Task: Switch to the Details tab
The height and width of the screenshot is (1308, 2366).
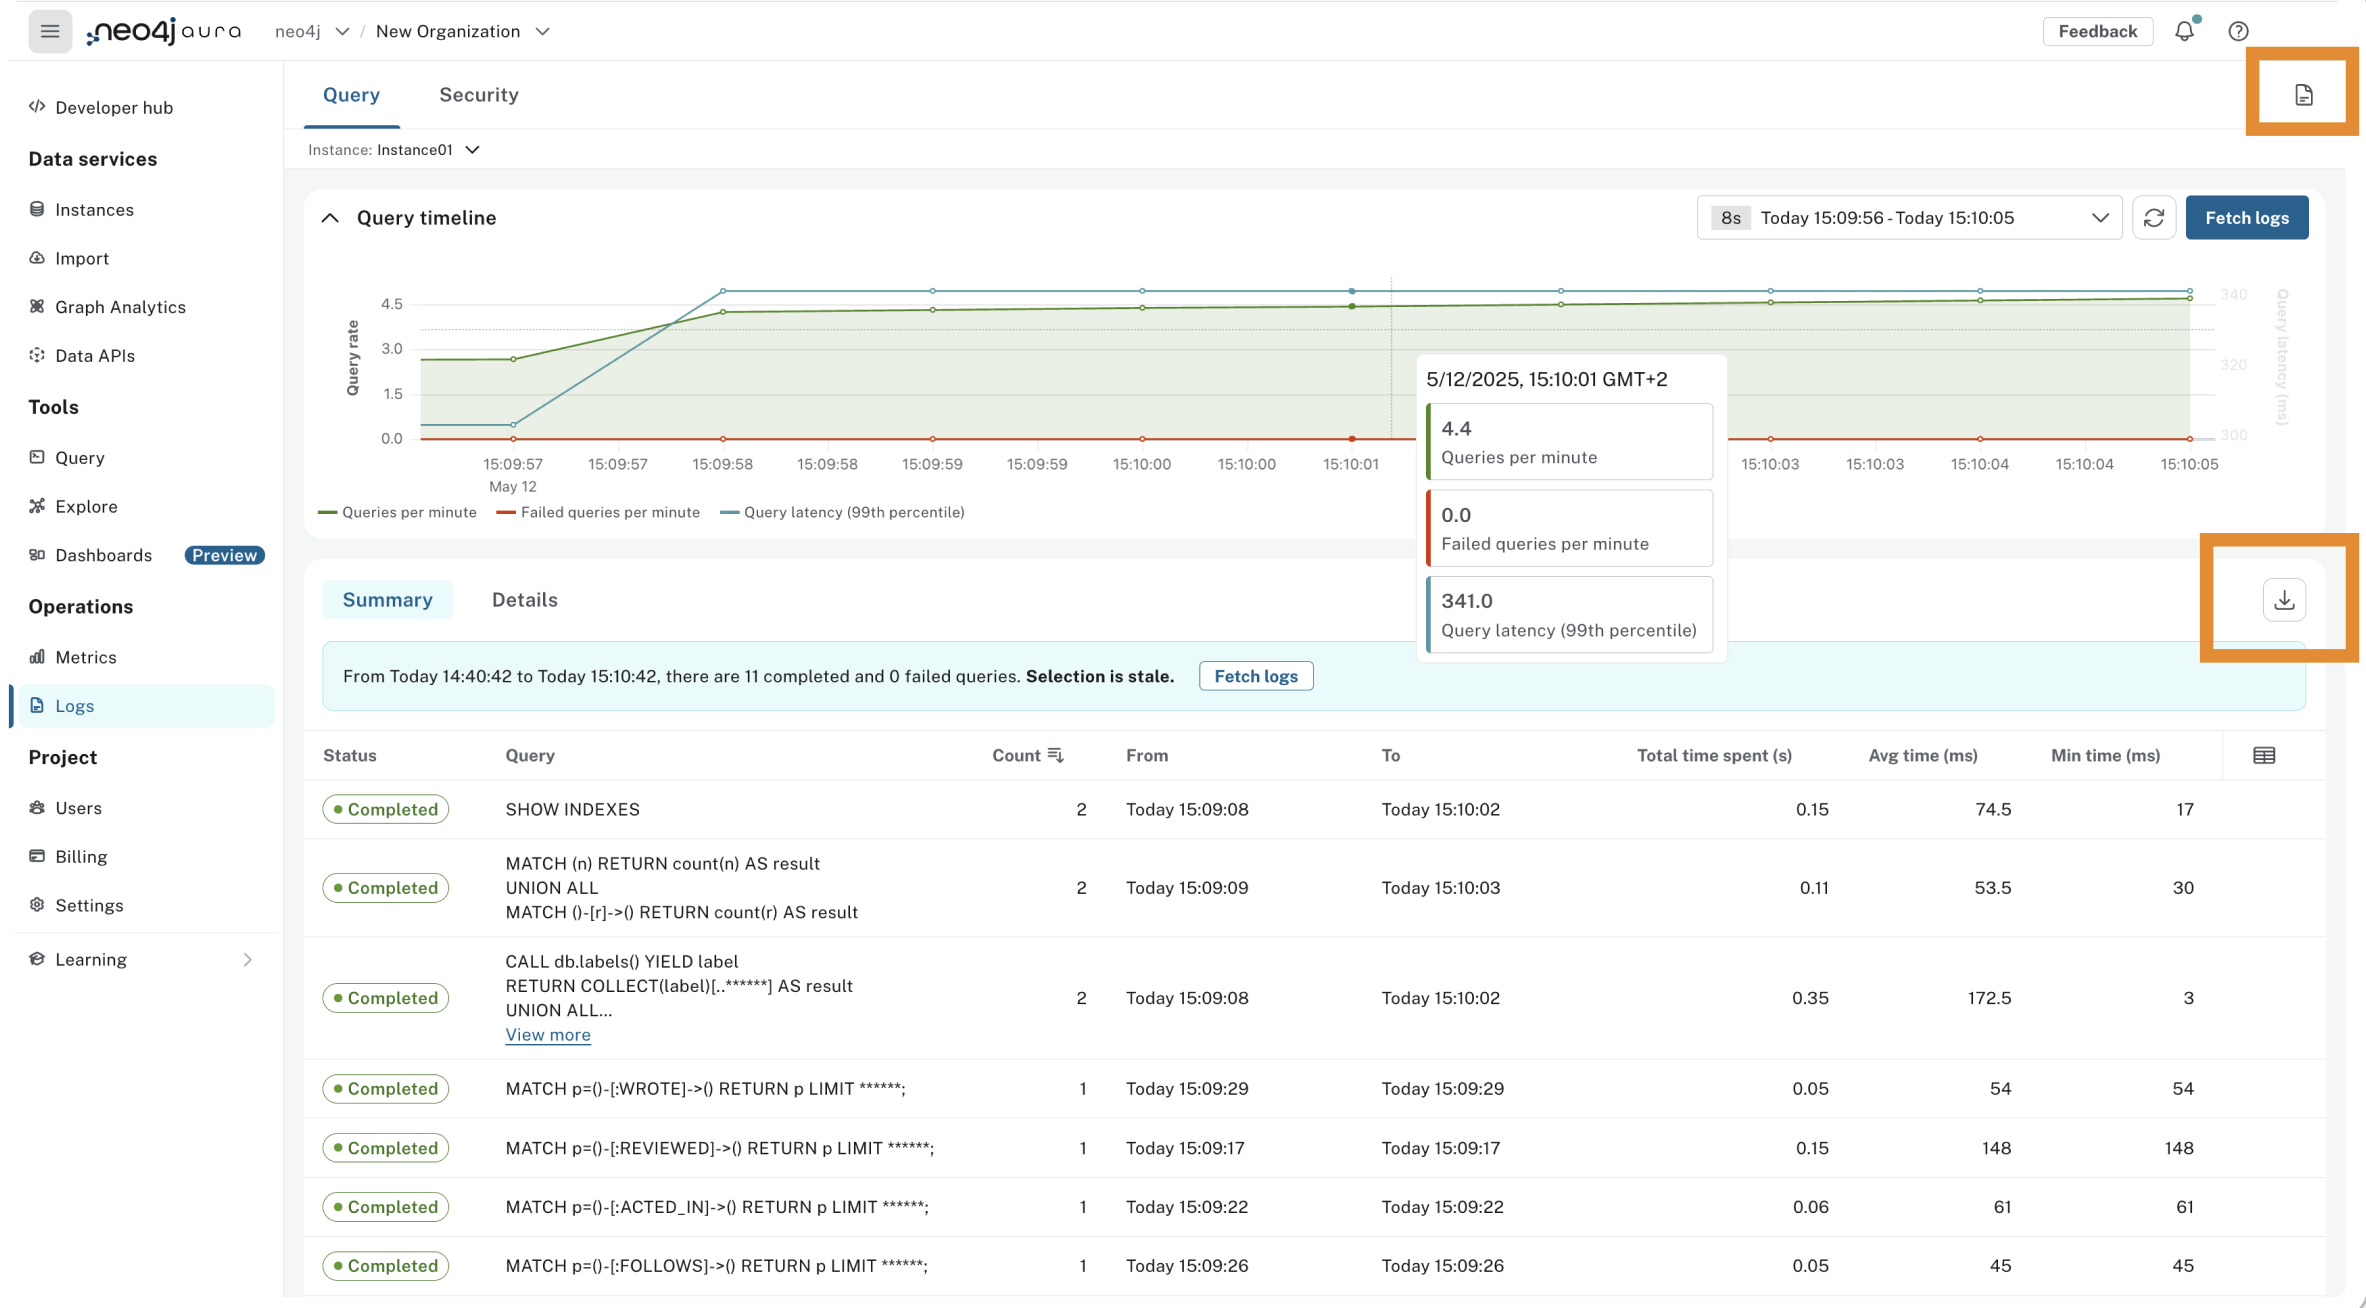Action: click(x=524, y=600)
